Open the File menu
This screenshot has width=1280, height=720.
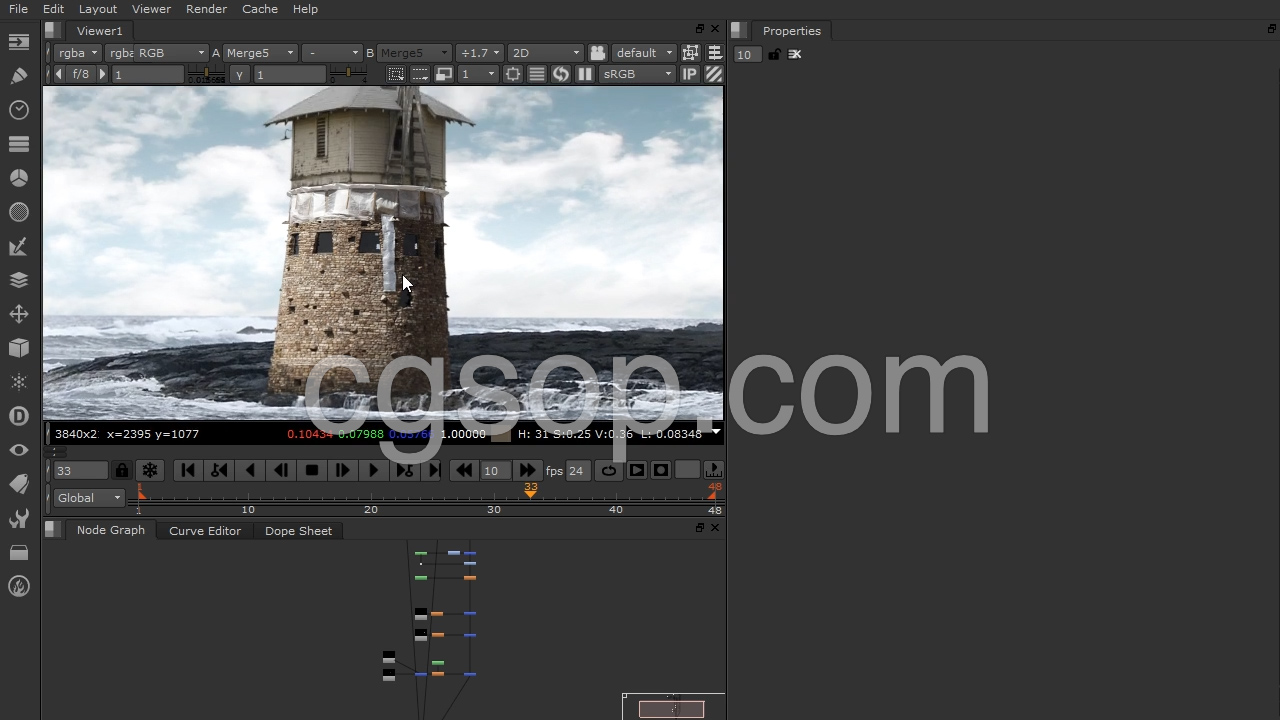18,9
